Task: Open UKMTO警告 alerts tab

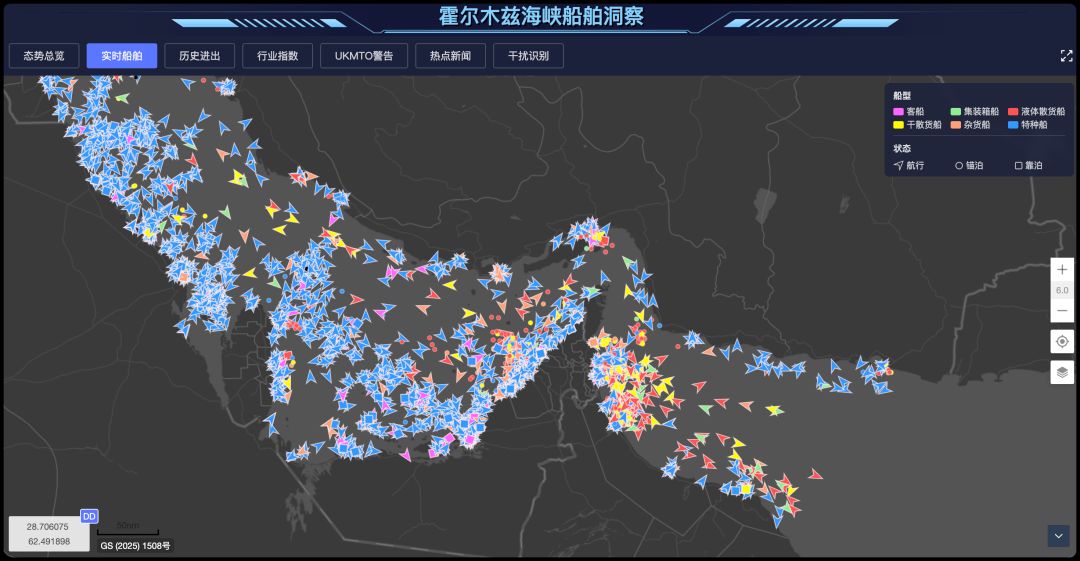Action: click(x=364, y=56)
